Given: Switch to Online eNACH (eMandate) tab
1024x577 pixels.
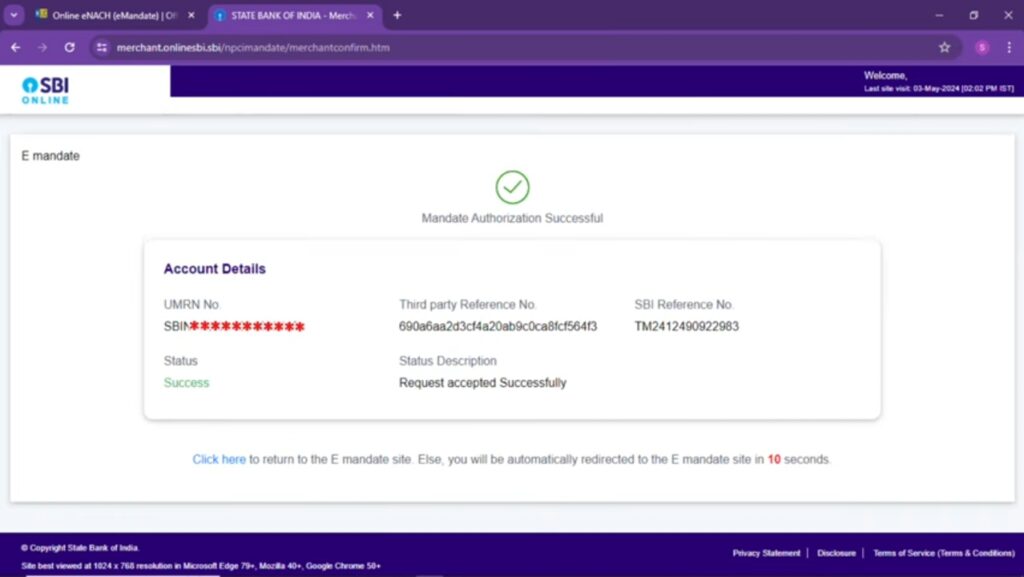Looking at the screenshot, I should tap(108, 15).
